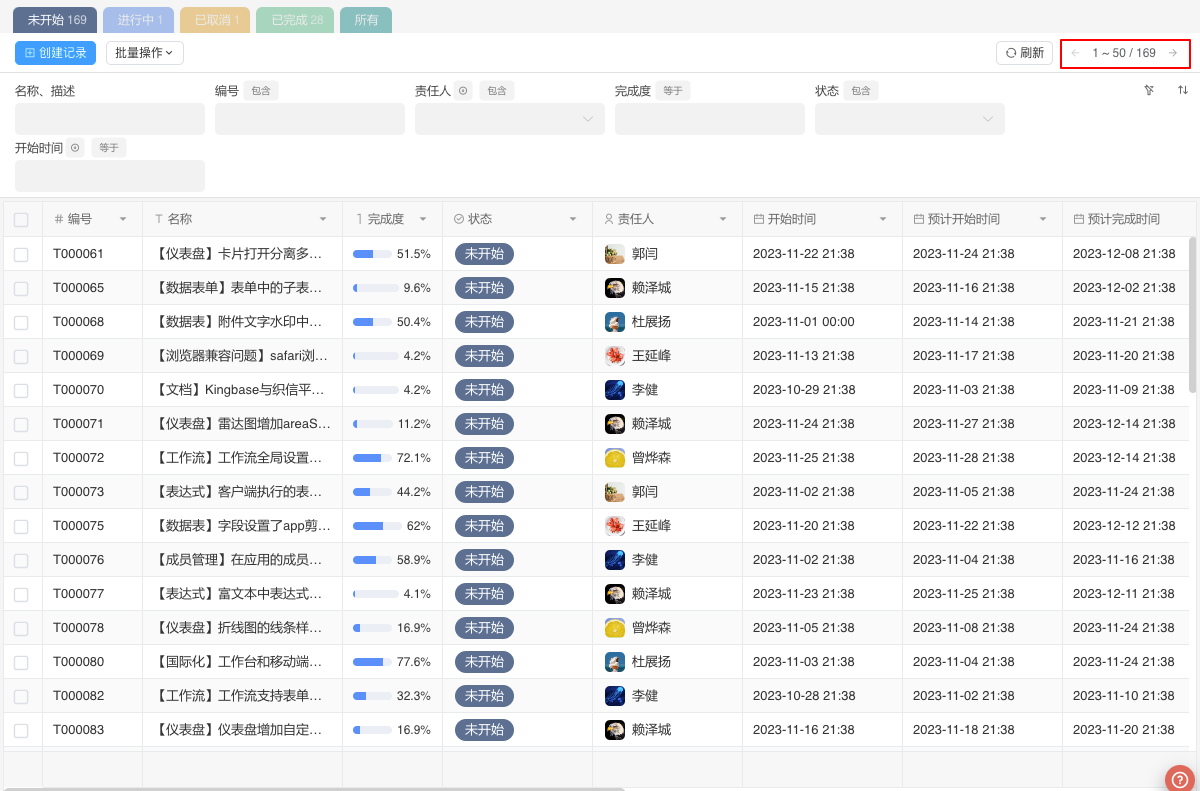Check the checkbox for row T000065
The image size is (1200, 791).
click(x=21, y=288)
